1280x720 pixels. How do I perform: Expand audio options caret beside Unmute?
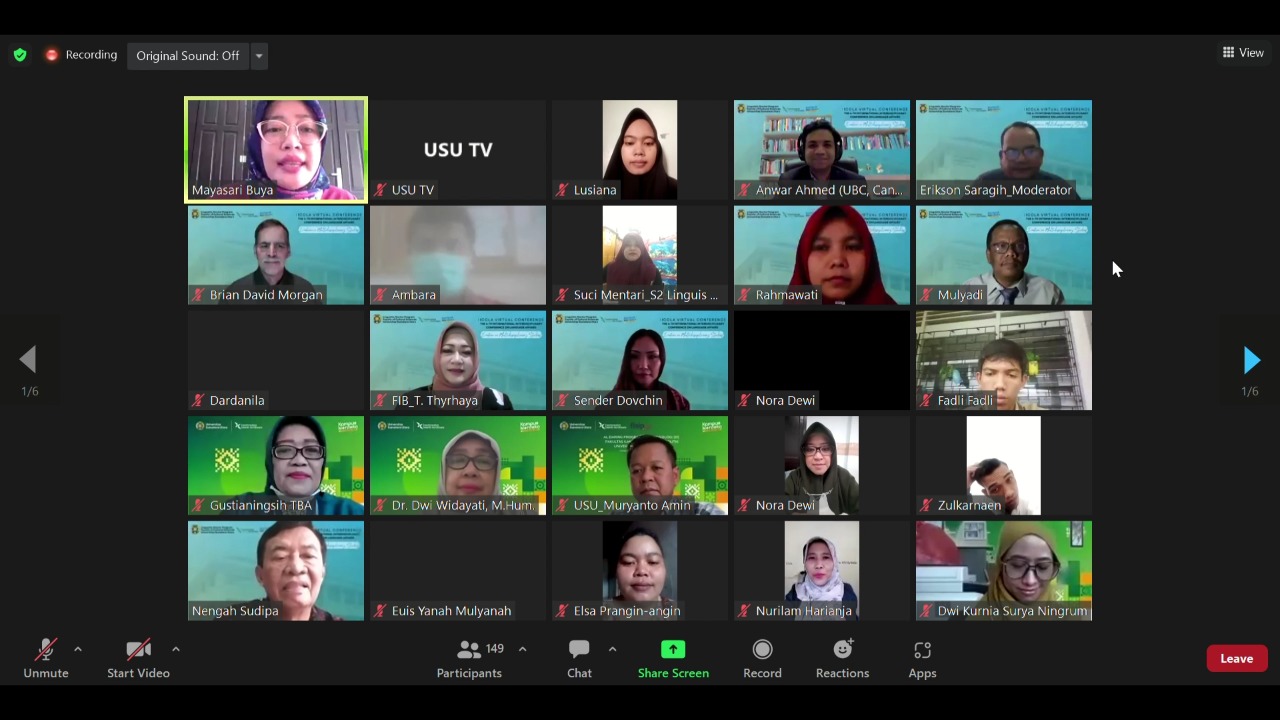coord(78,649)
